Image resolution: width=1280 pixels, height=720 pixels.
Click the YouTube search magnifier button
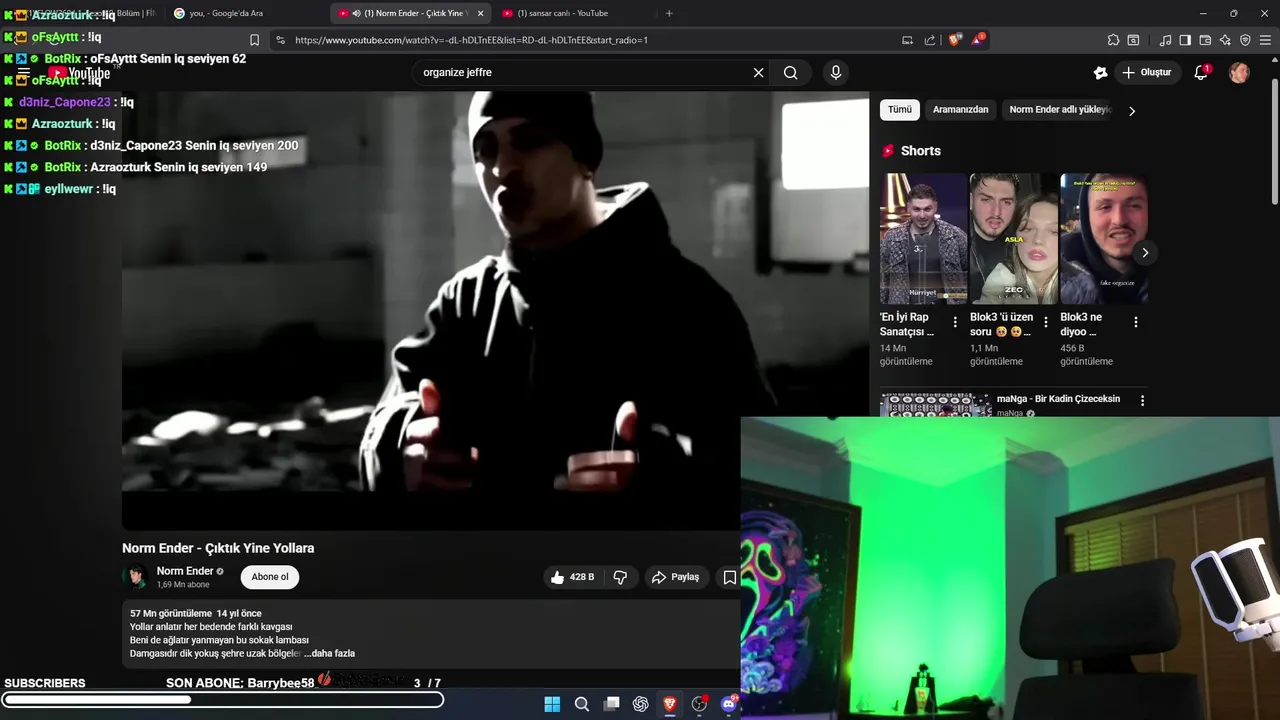coord(790,72)
